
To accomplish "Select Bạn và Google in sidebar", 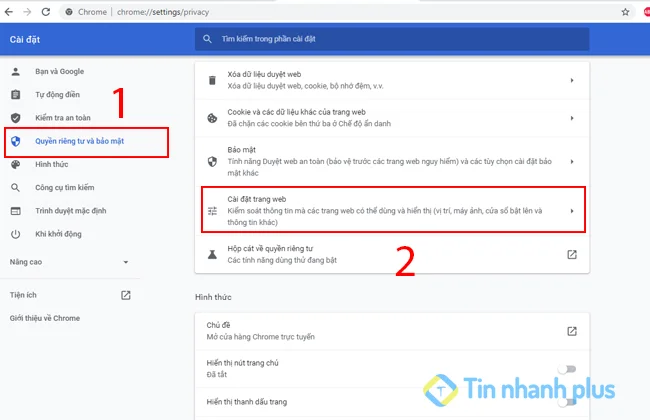I will coord(60,71).
